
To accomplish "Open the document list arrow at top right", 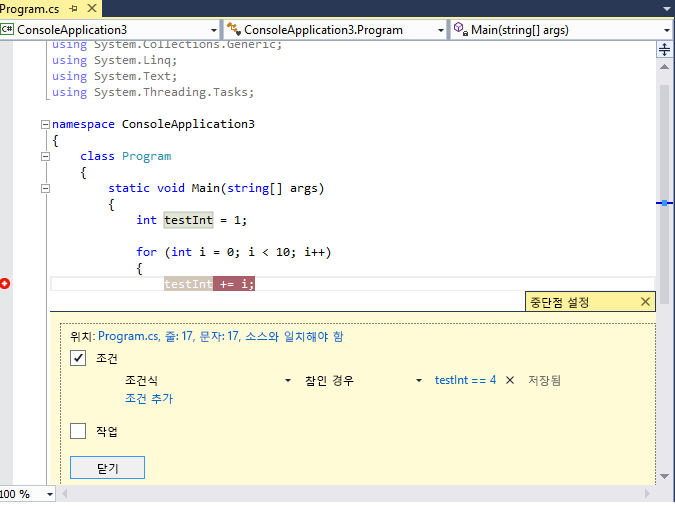I will [666, 8].
